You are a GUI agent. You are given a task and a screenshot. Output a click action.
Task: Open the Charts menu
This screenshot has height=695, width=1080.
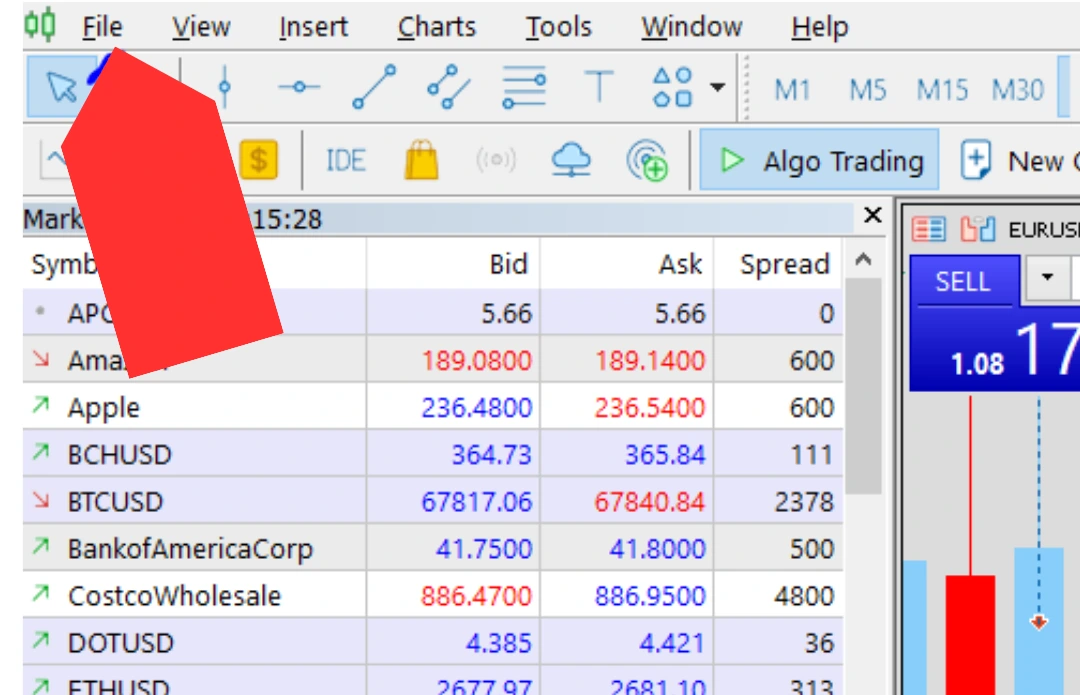435,27
